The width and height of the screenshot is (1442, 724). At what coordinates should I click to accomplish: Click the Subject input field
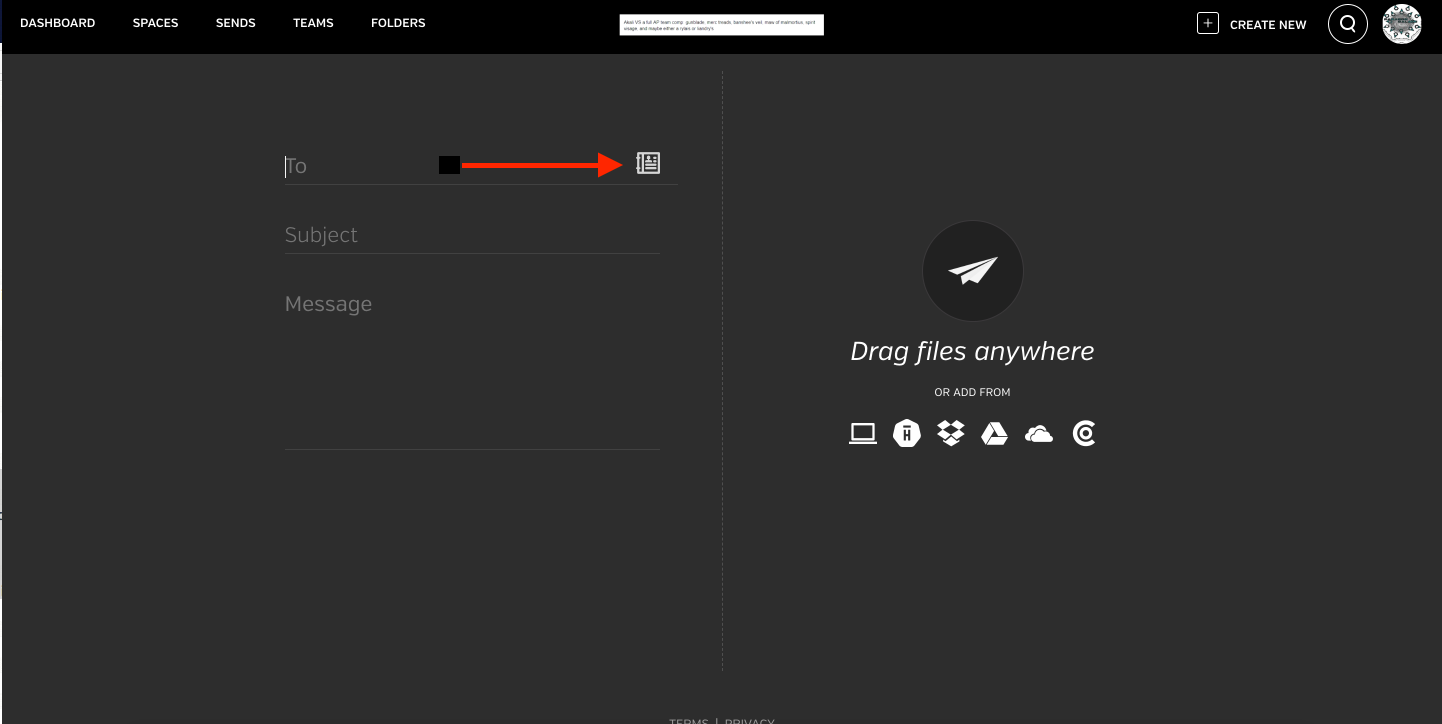(470, 234)
